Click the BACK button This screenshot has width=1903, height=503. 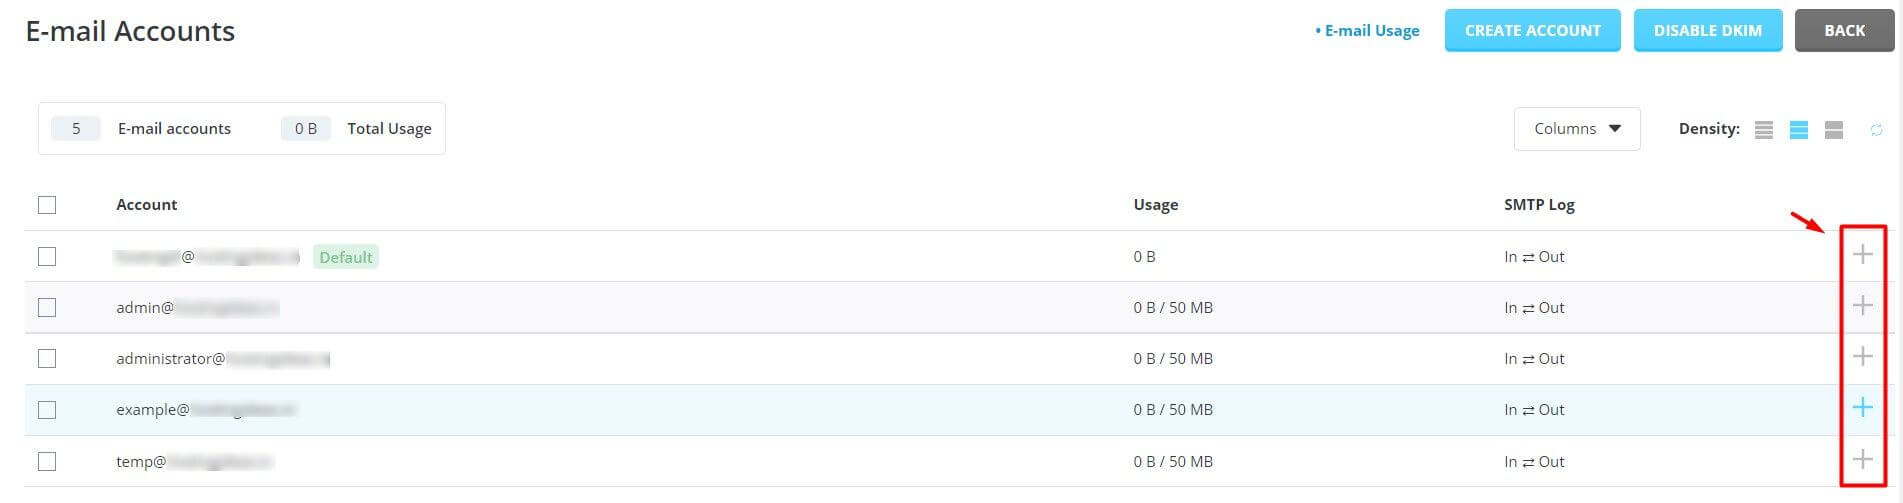click(1845, 31)
